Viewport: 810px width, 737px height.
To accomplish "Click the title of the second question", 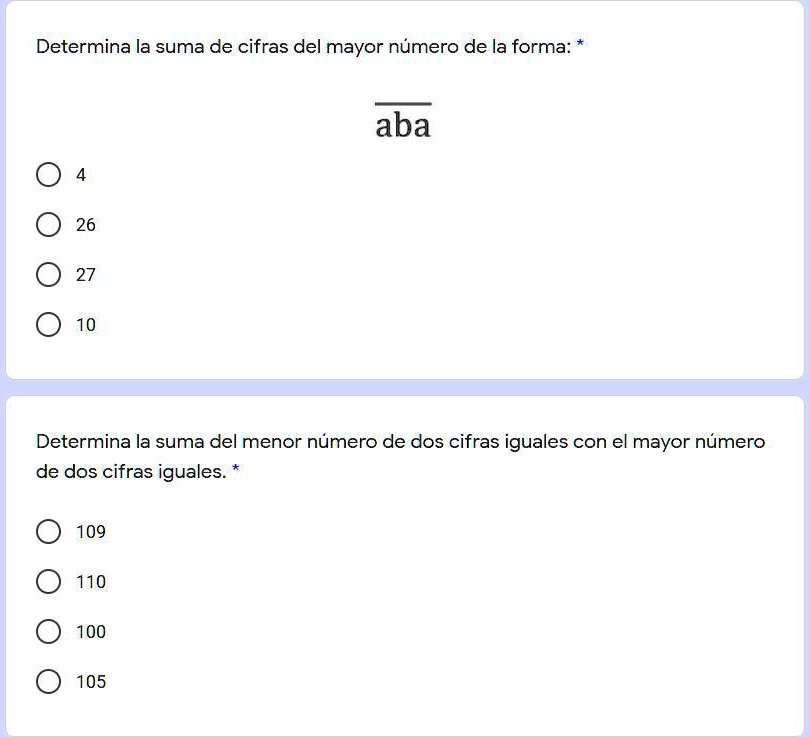I will pos(400,455).
